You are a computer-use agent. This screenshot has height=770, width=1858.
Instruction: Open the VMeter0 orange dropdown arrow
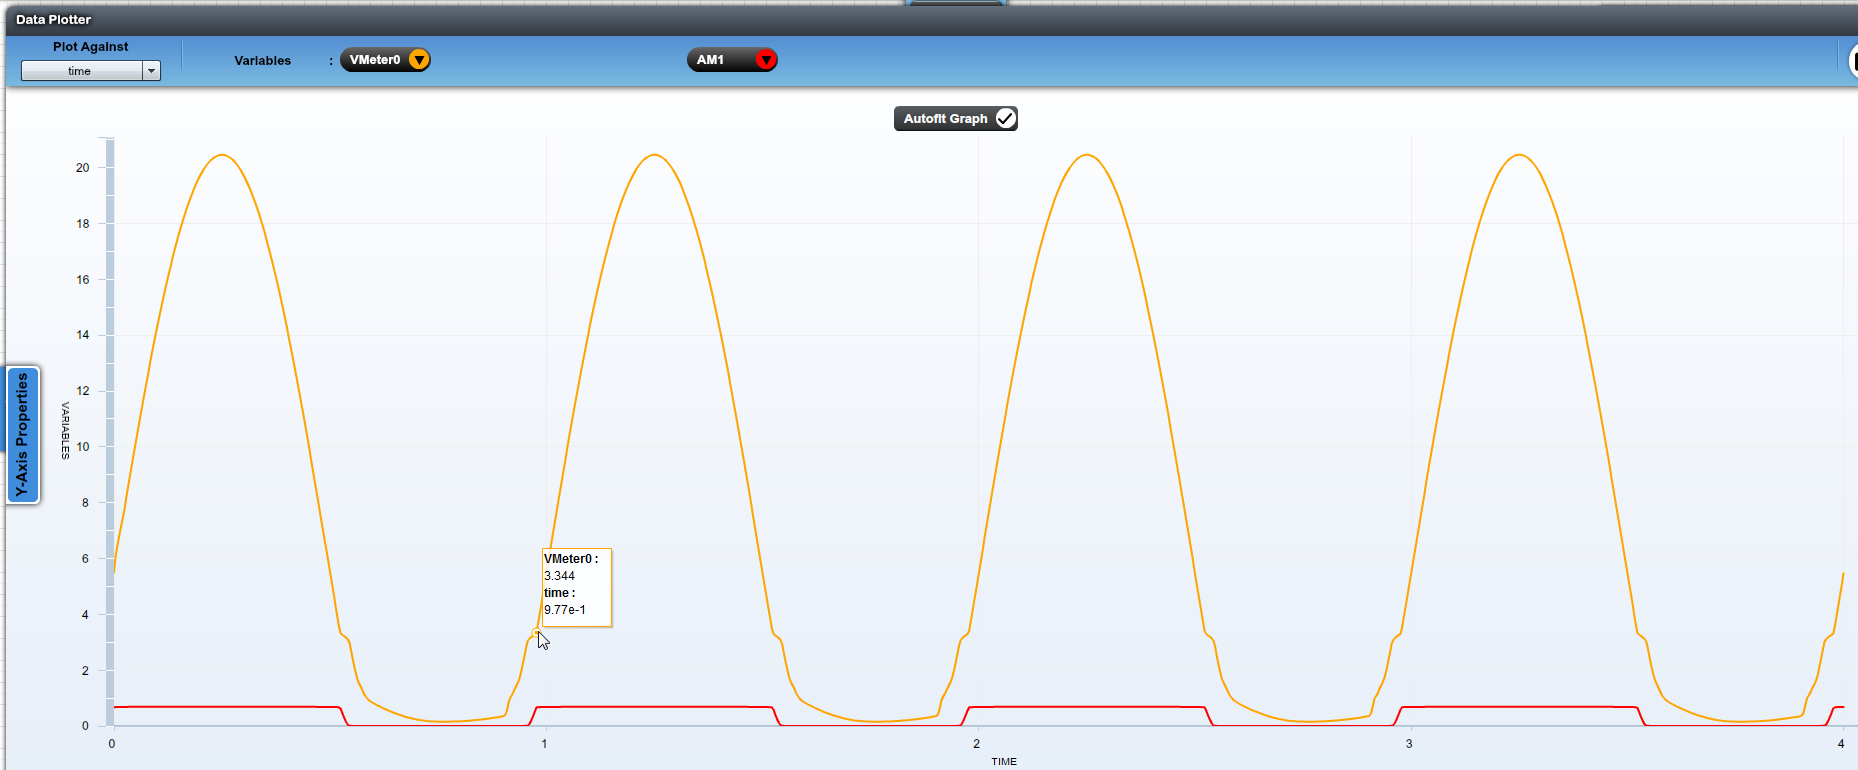point(420,60)
